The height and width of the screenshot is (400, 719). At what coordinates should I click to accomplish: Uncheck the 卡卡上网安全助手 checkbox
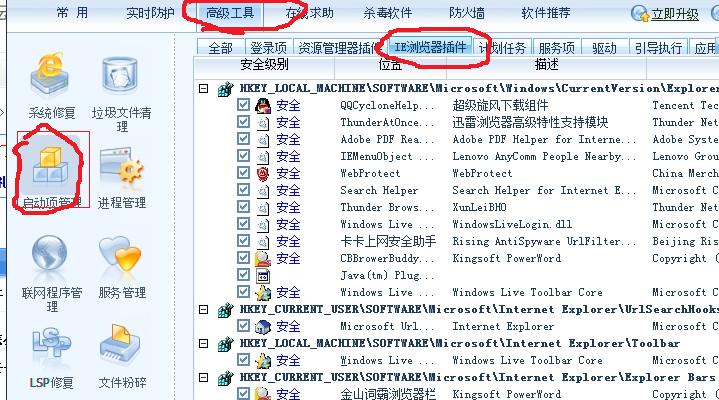click(243, 241)
